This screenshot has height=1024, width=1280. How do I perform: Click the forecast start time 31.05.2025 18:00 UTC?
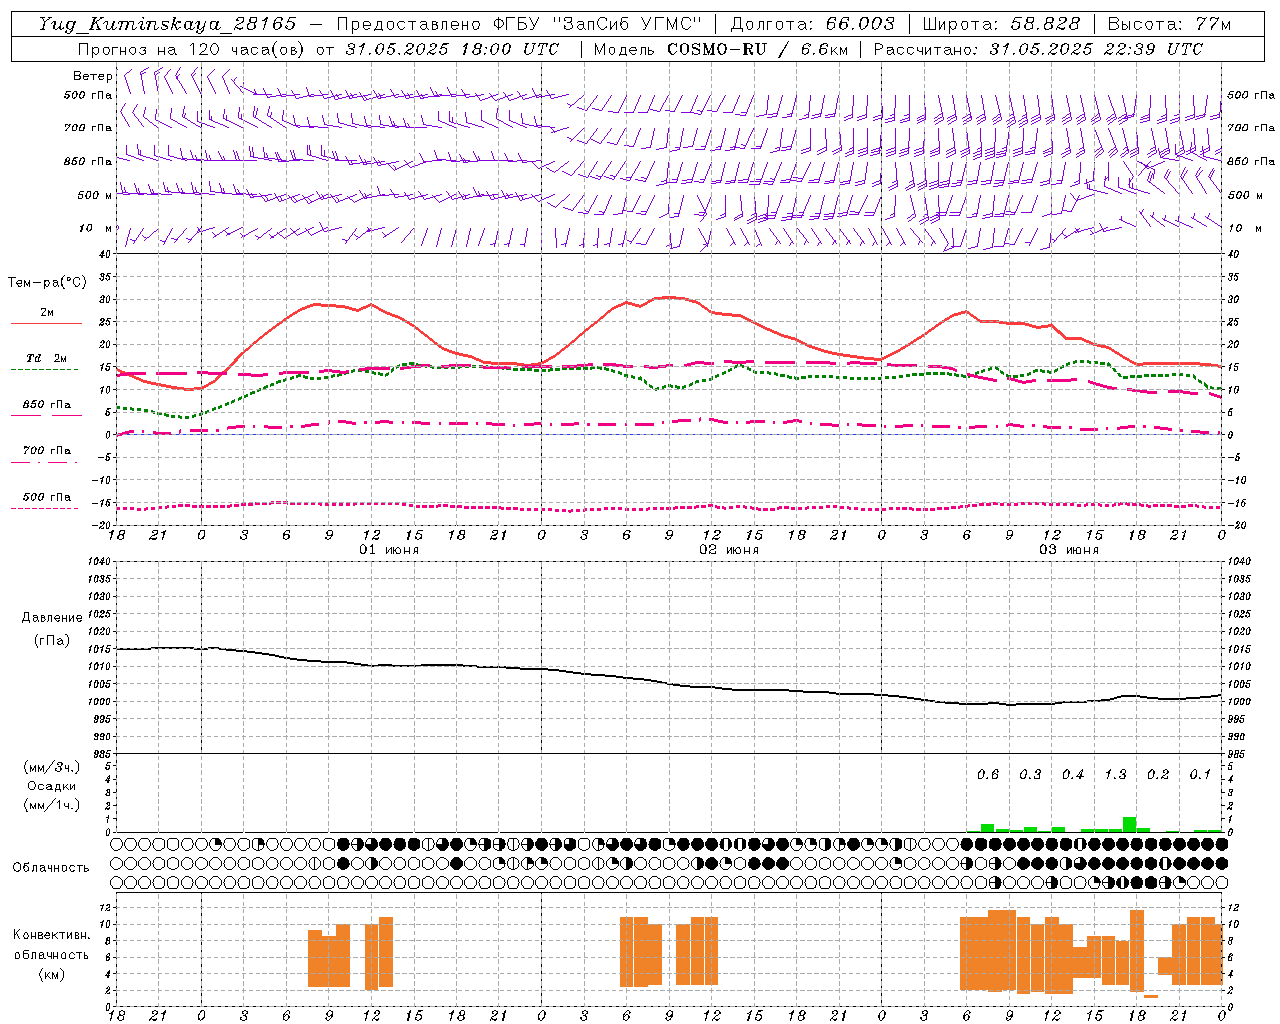[452, 49]
